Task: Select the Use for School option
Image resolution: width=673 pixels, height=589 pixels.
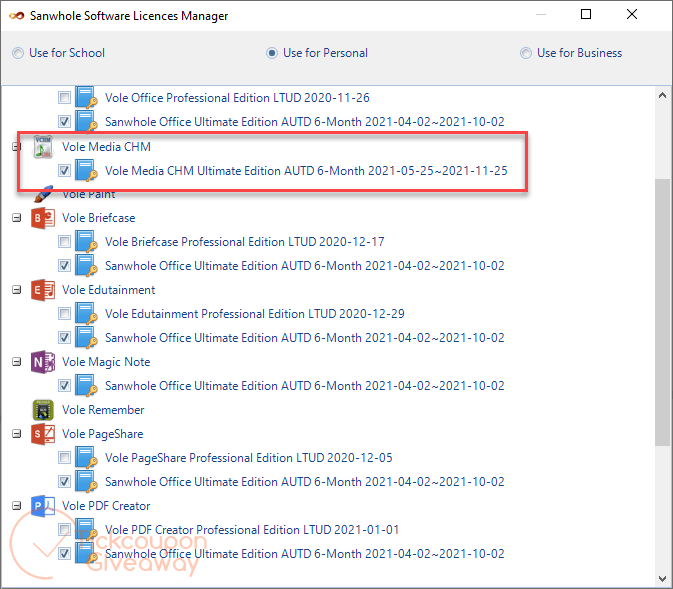Action: [58, 53]
